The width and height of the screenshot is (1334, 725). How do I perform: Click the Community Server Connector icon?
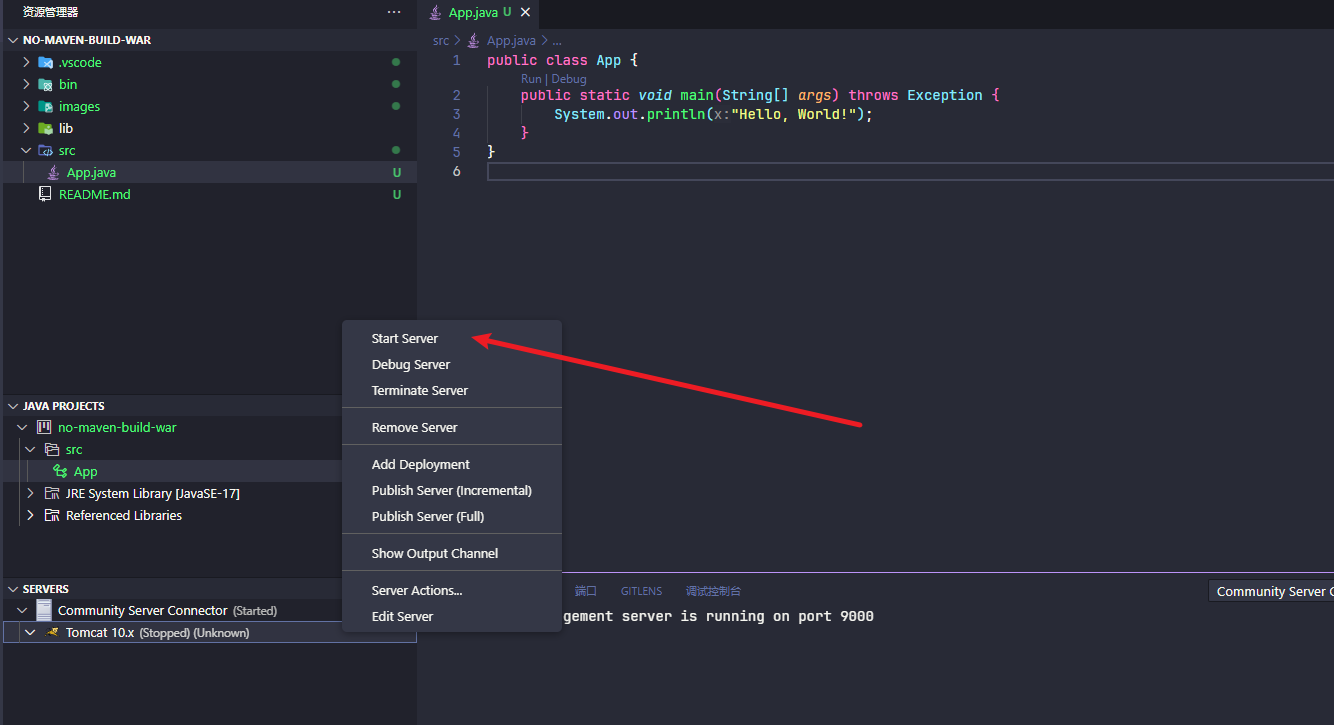coord(44,610)
